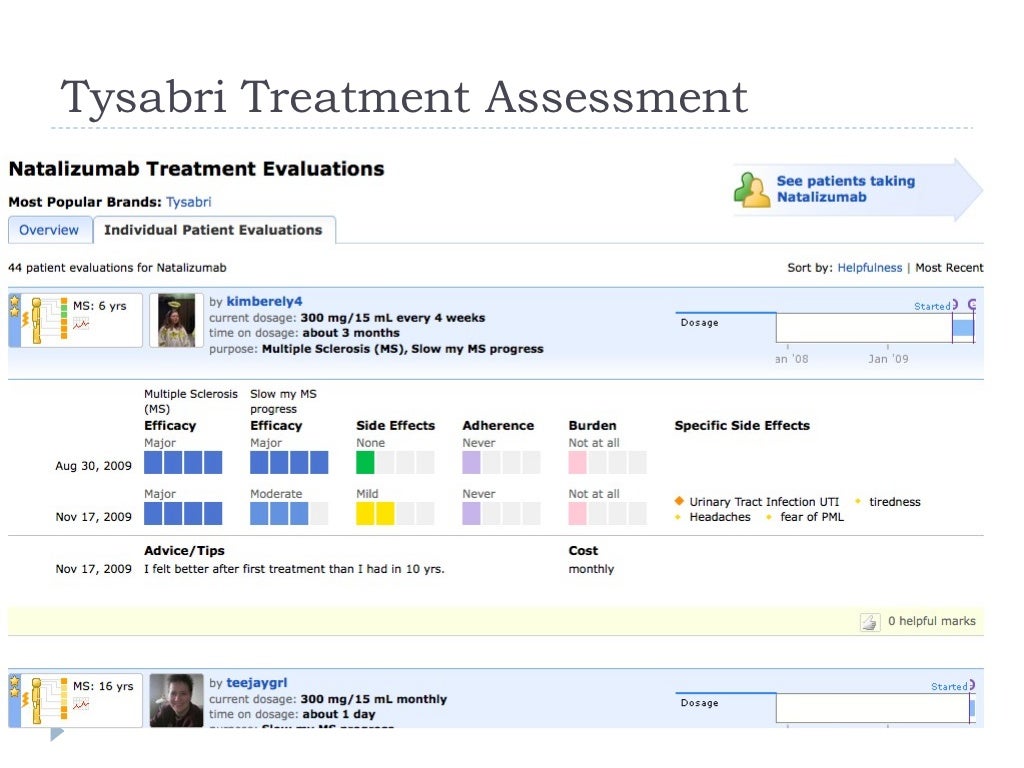This screenshot has height=768, width=1024.
Task: Click Started marker on kimberely4's dosage timeline
Action: (932, 306)
